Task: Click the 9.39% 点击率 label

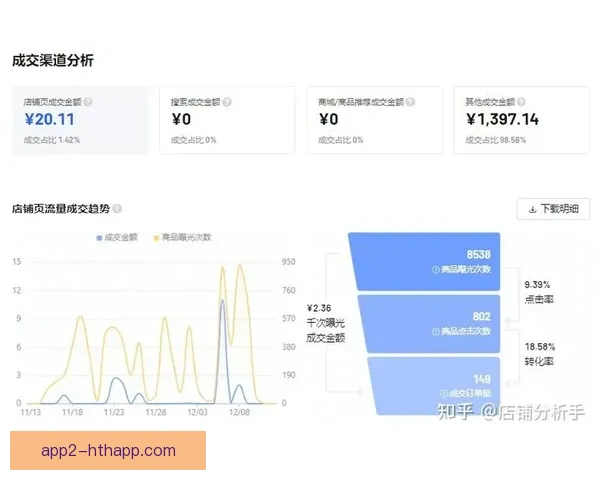Action: (538, 292)
